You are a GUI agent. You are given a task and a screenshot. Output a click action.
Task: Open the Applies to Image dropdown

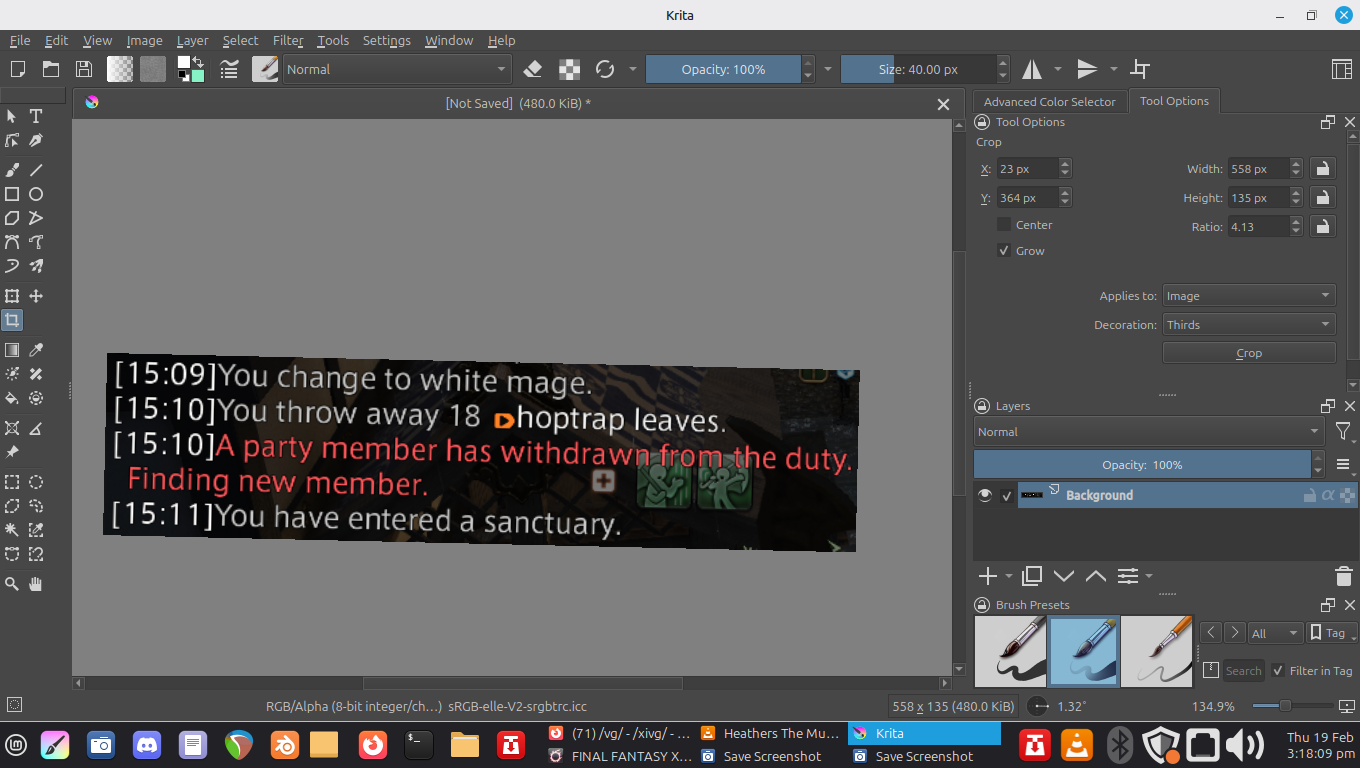1249,296
